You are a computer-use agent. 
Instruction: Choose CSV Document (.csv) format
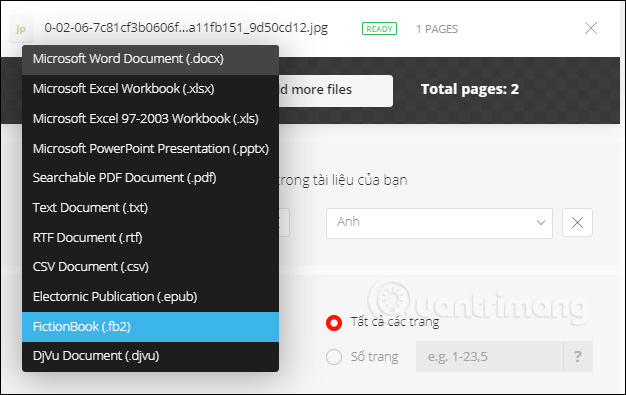click(150, 267)
